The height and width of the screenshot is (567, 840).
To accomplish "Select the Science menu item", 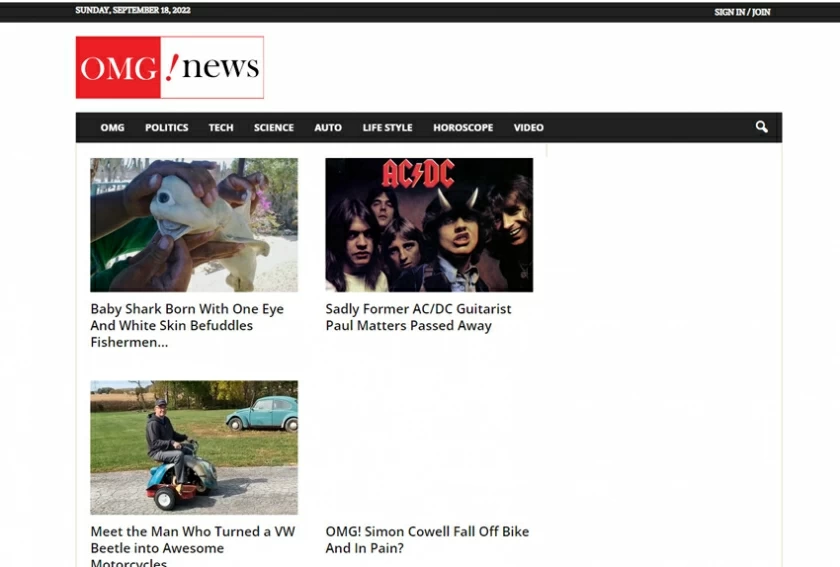I will tap(274, 128).
